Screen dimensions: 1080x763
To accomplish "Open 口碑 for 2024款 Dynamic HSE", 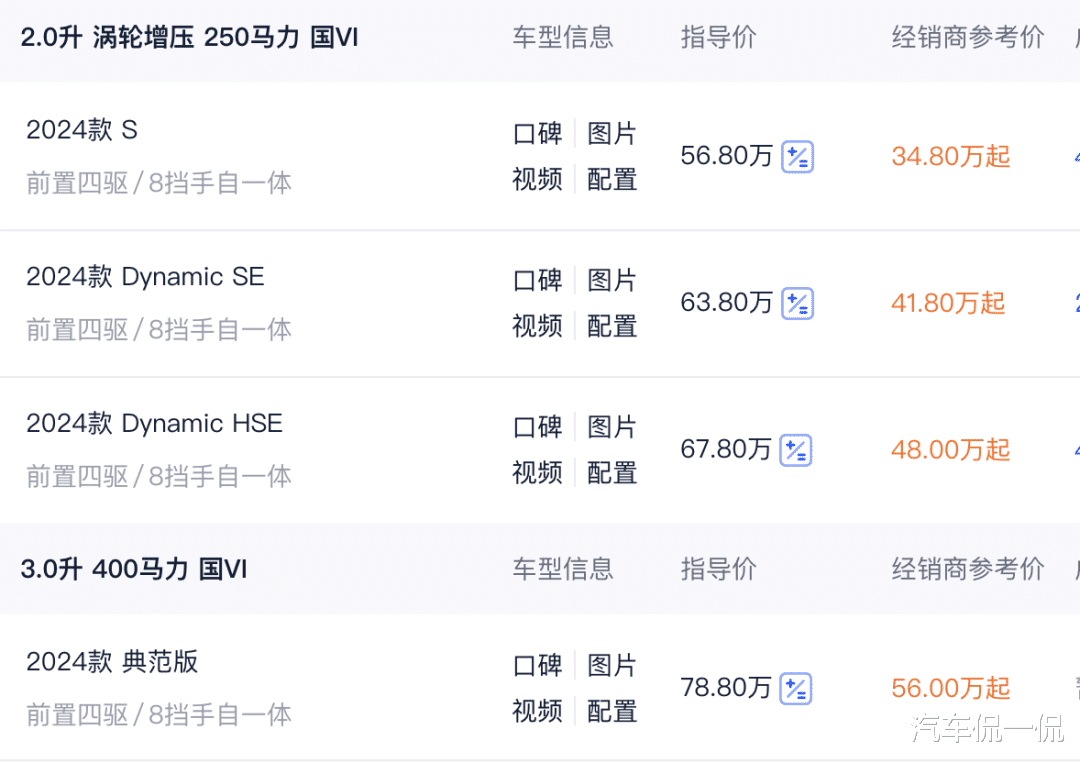I will click(537, 427).
